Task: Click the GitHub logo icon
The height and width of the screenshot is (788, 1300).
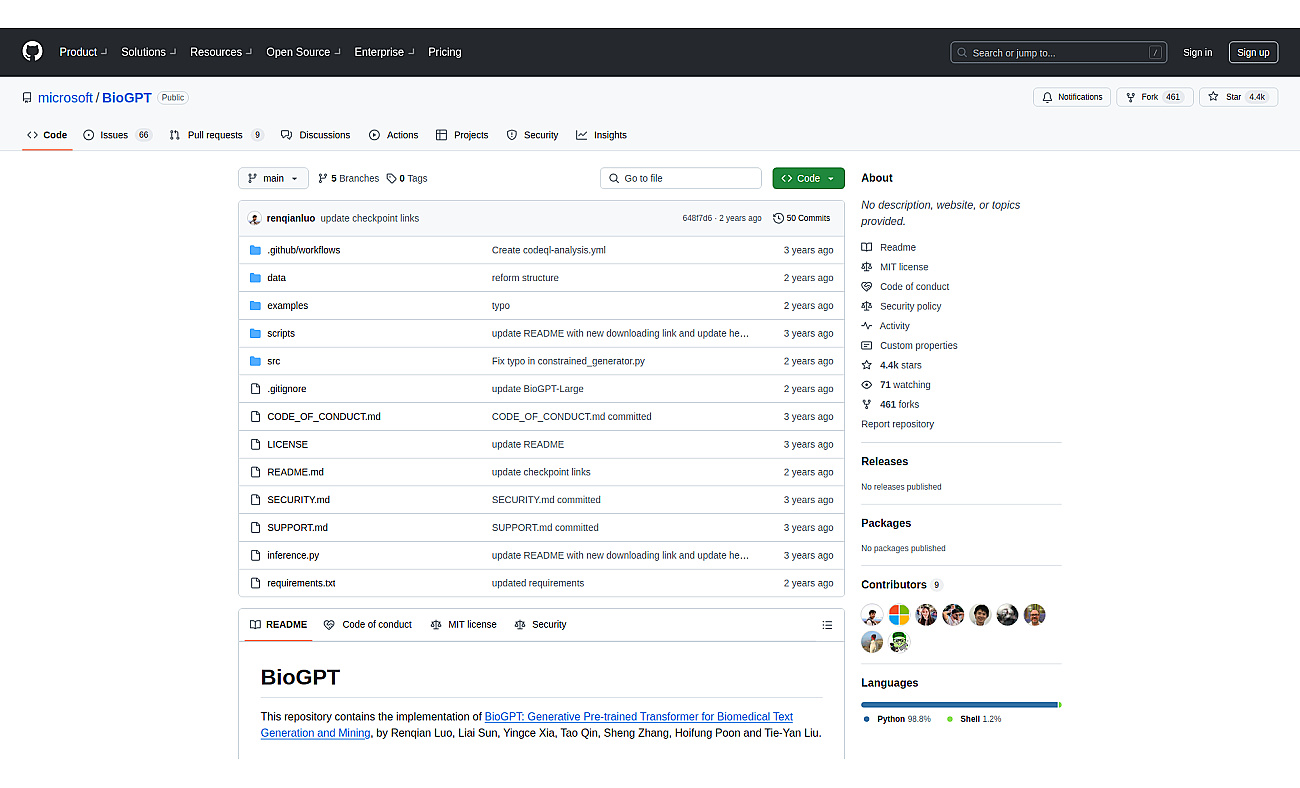Action: point(33,52)
